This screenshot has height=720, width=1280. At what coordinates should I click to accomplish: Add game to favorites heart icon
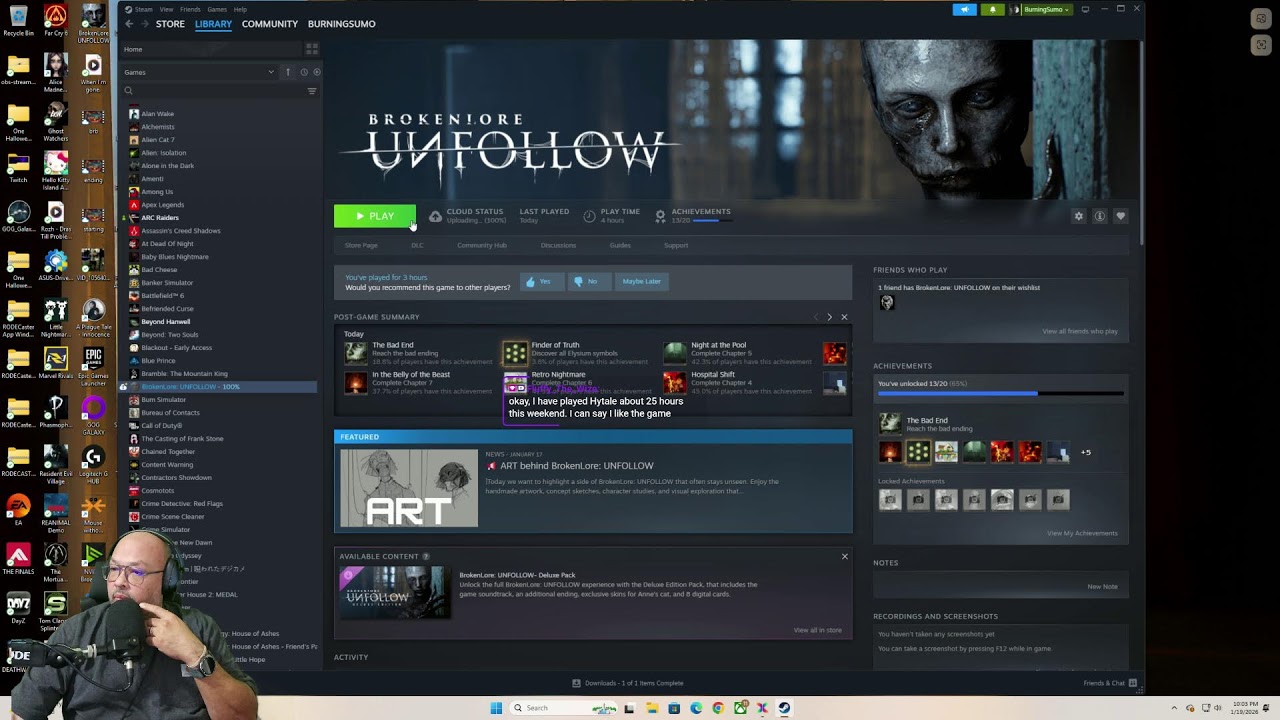[x=1120, y=216]
